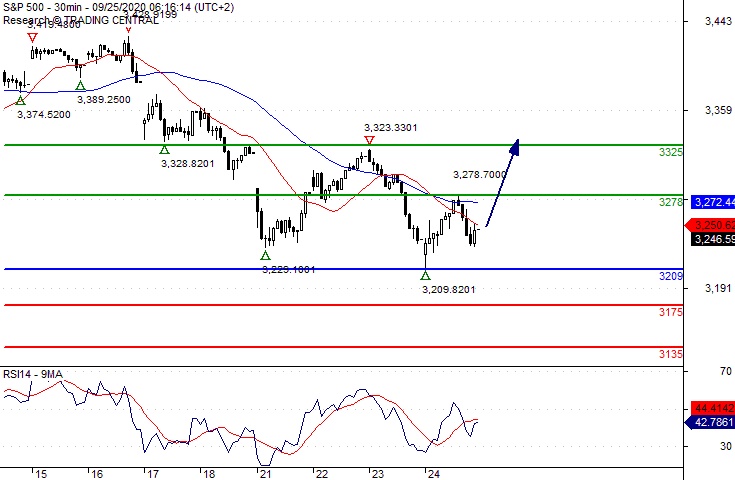Click the 3,359 price axis value
The image size is (735, 480).
[x=718, y=110]
